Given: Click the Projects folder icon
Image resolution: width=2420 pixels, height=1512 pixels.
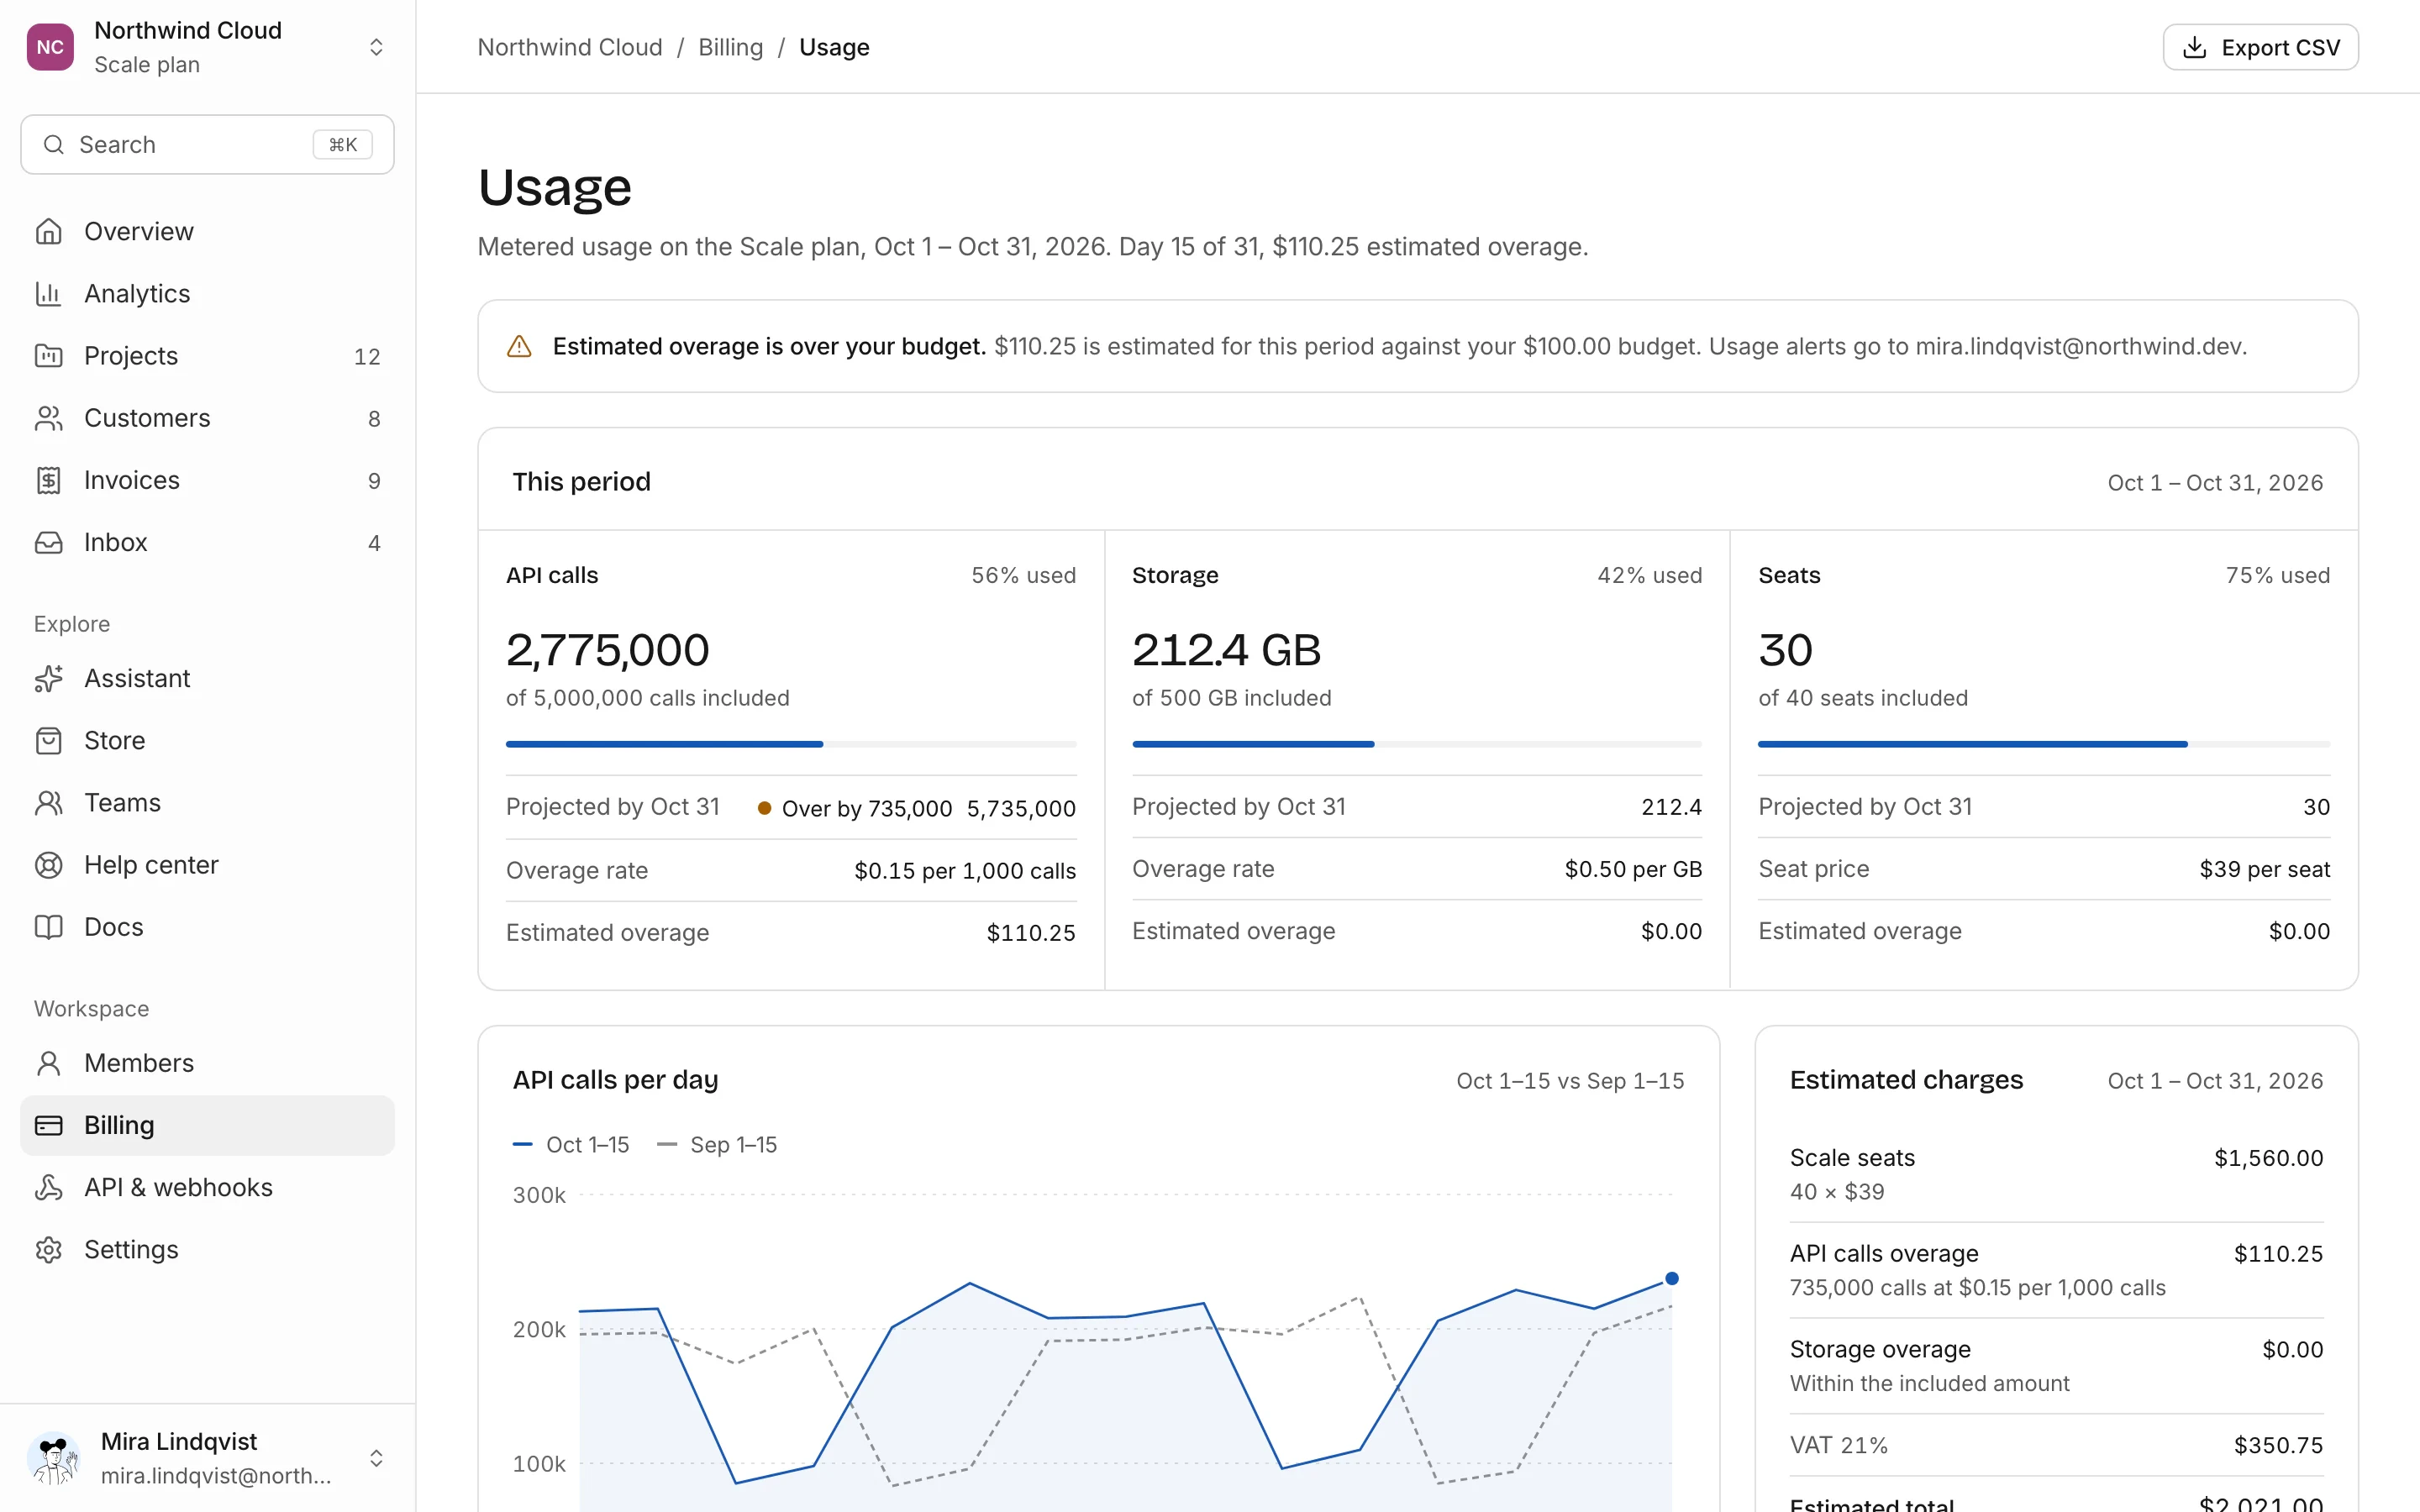Looking at the screenshot, I should pos(49,355).
